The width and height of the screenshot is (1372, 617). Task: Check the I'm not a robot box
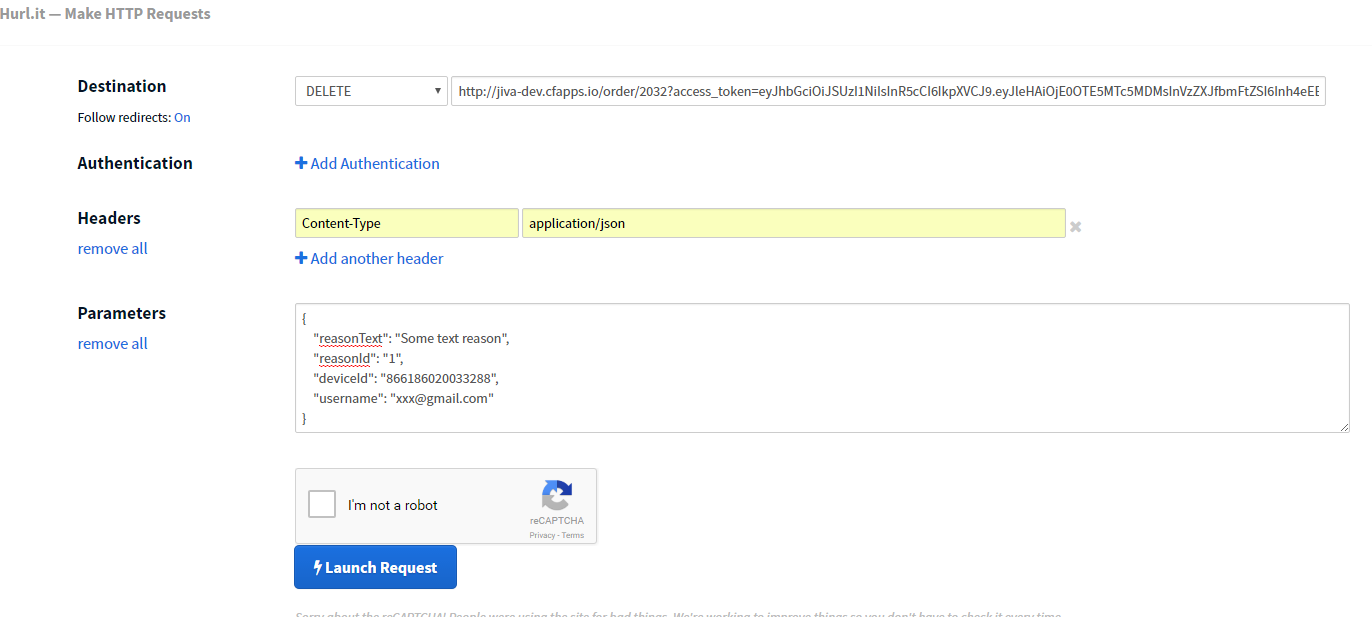coord(322,504)
